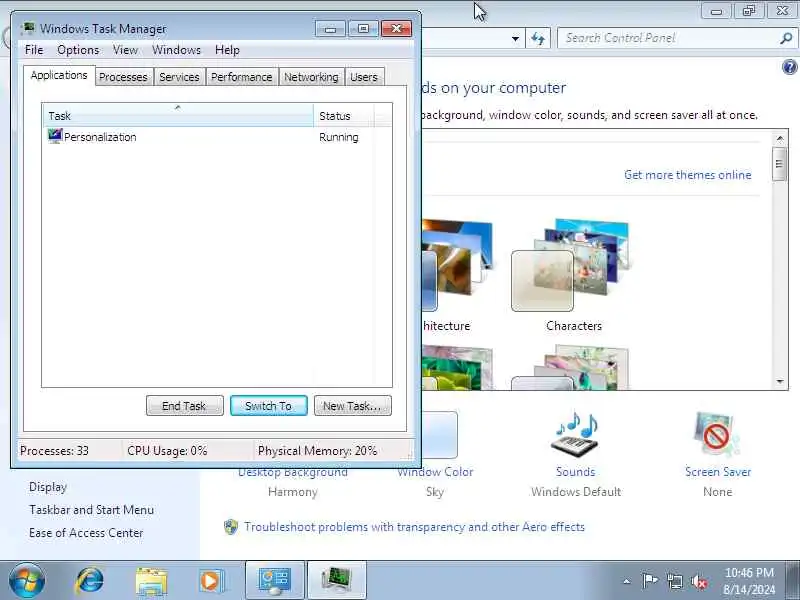This screenshot has width=800, height=600.
Task: Click the Running status of Personalization
Action: point(339,137)
